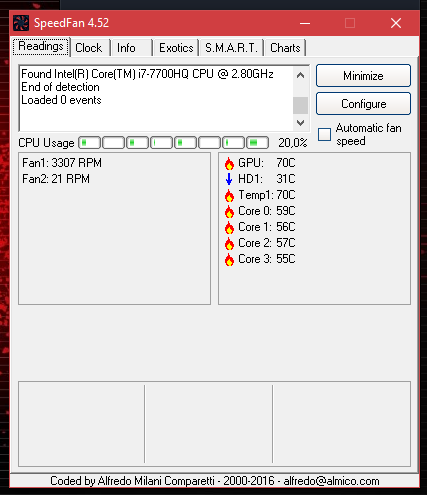Open the S.M.A.R.T. tab
The width and height of the screenshot is (427, 495).
click(x=231, y=48)
